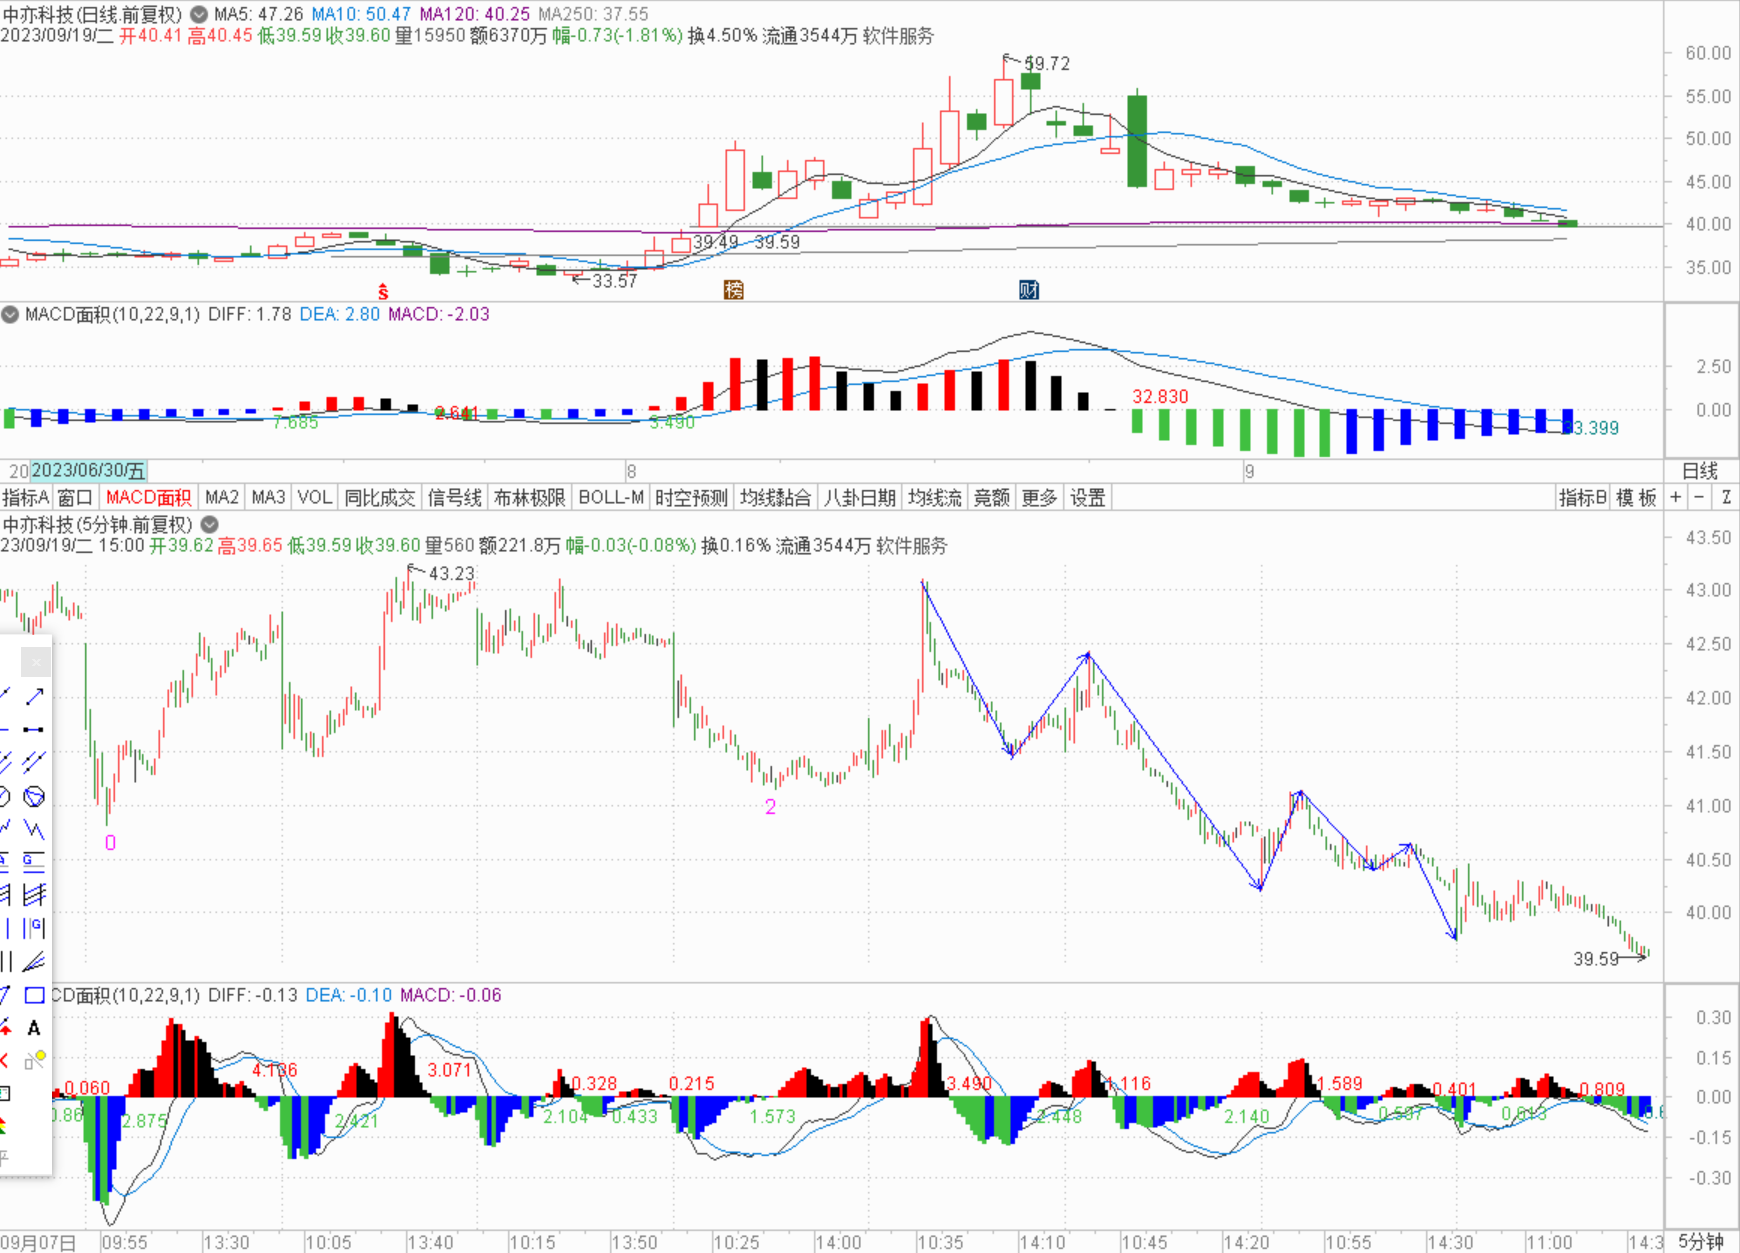Select the line segment drawing tool
Image resolution: width=1740 pixels, height=1253 pixels.
pyautogui.click(x=34, y=729)
